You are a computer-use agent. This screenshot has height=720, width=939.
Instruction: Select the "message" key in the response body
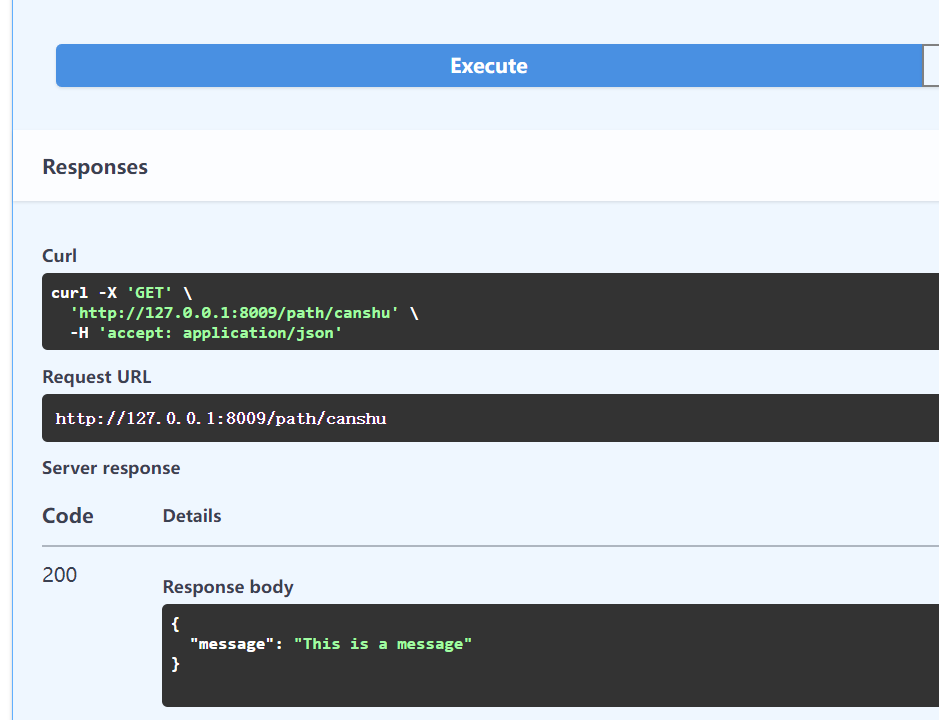(x=232, y=644)
